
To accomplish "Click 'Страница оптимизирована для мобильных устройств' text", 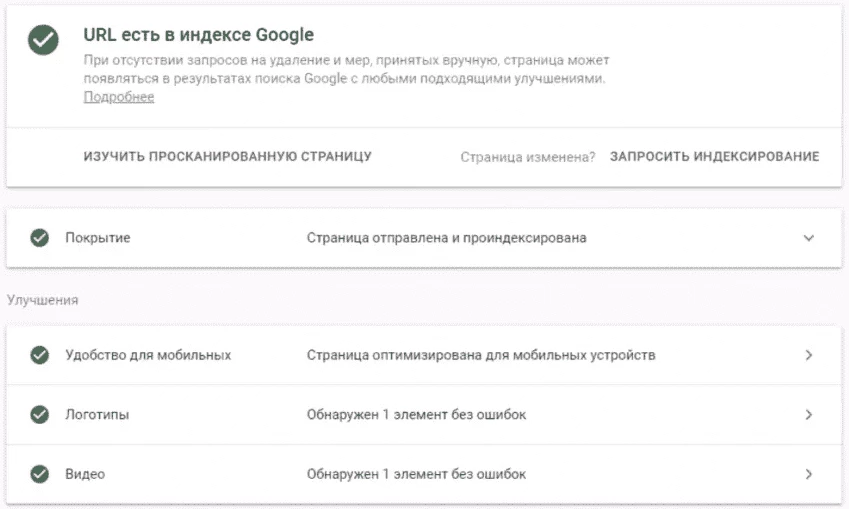I will tap(481, 355).
